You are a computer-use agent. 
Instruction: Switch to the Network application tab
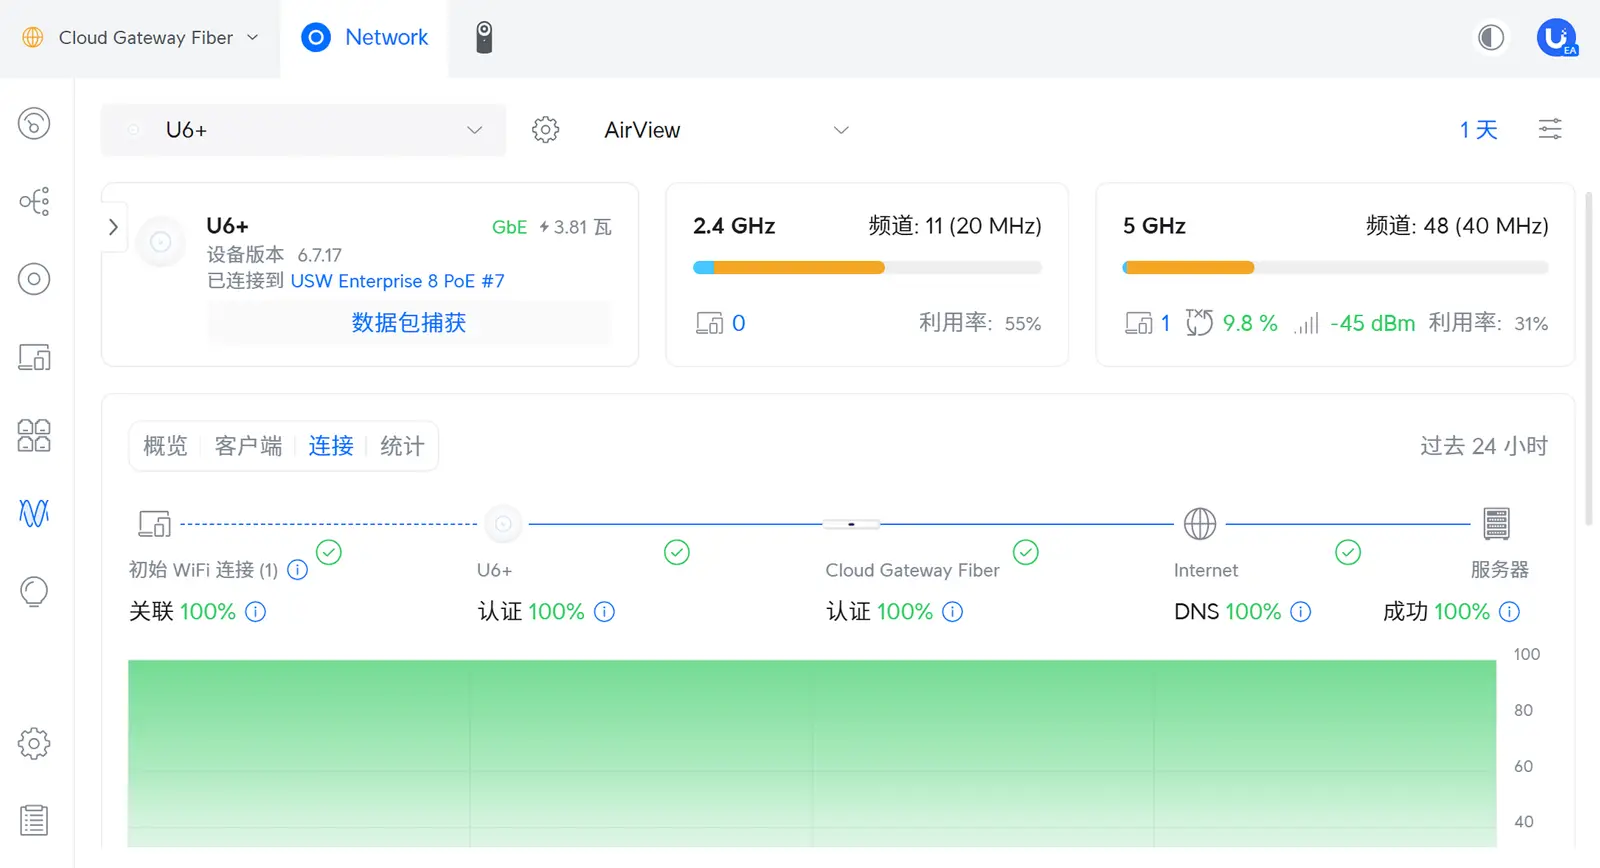(x=365, y=38)
